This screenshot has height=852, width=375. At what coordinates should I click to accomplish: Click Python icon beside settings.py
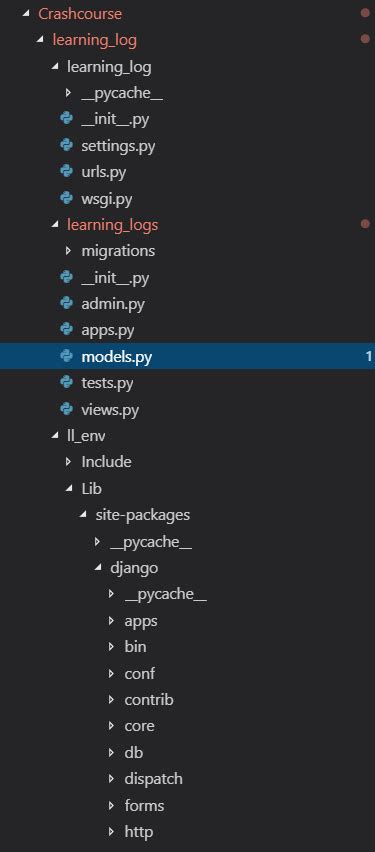(x=66, y=145)
